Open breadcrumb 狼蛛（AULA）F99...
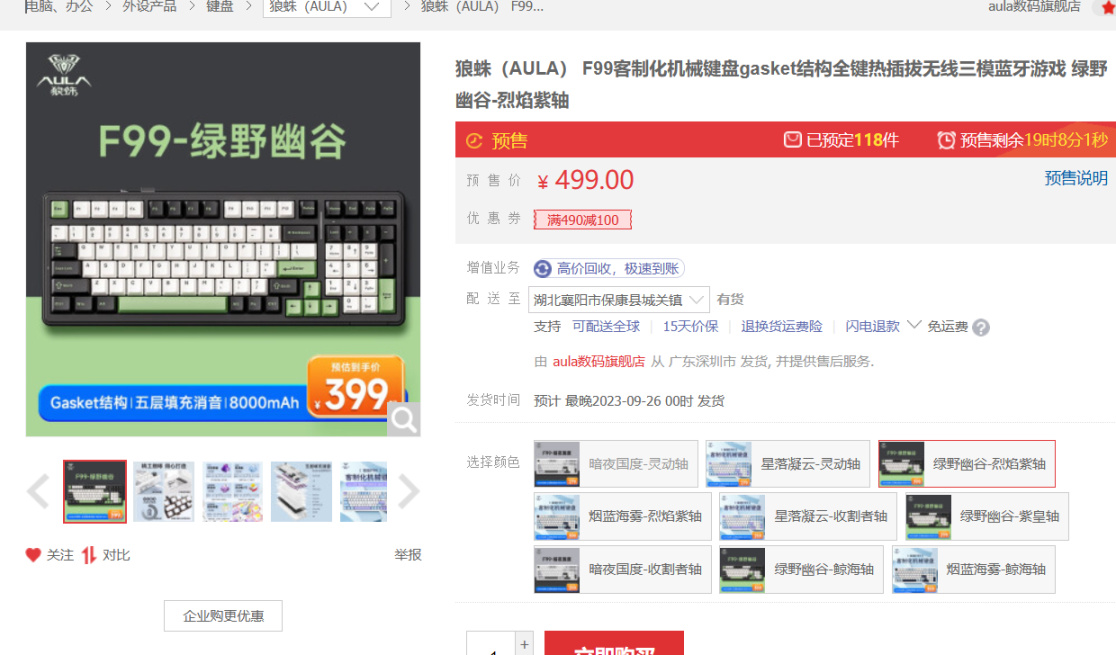 tap(482, 6)
